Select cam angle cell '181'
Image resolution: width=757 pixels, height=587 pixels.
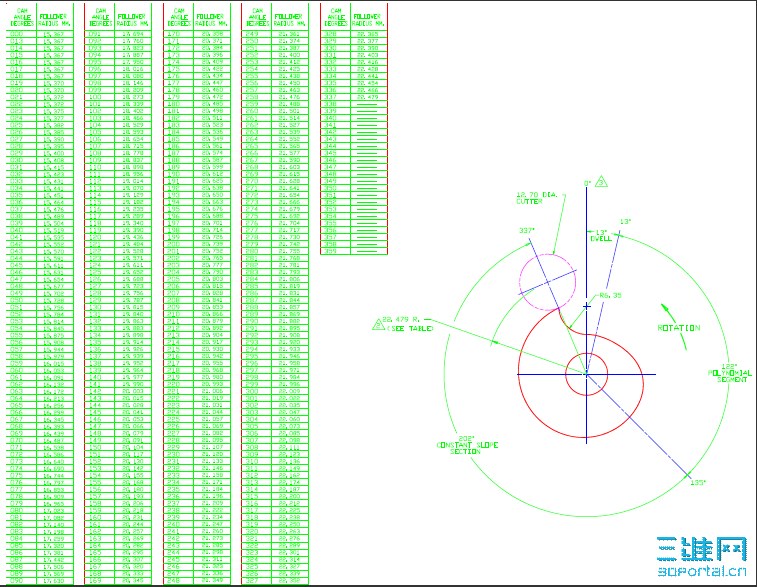click(179, 111)
